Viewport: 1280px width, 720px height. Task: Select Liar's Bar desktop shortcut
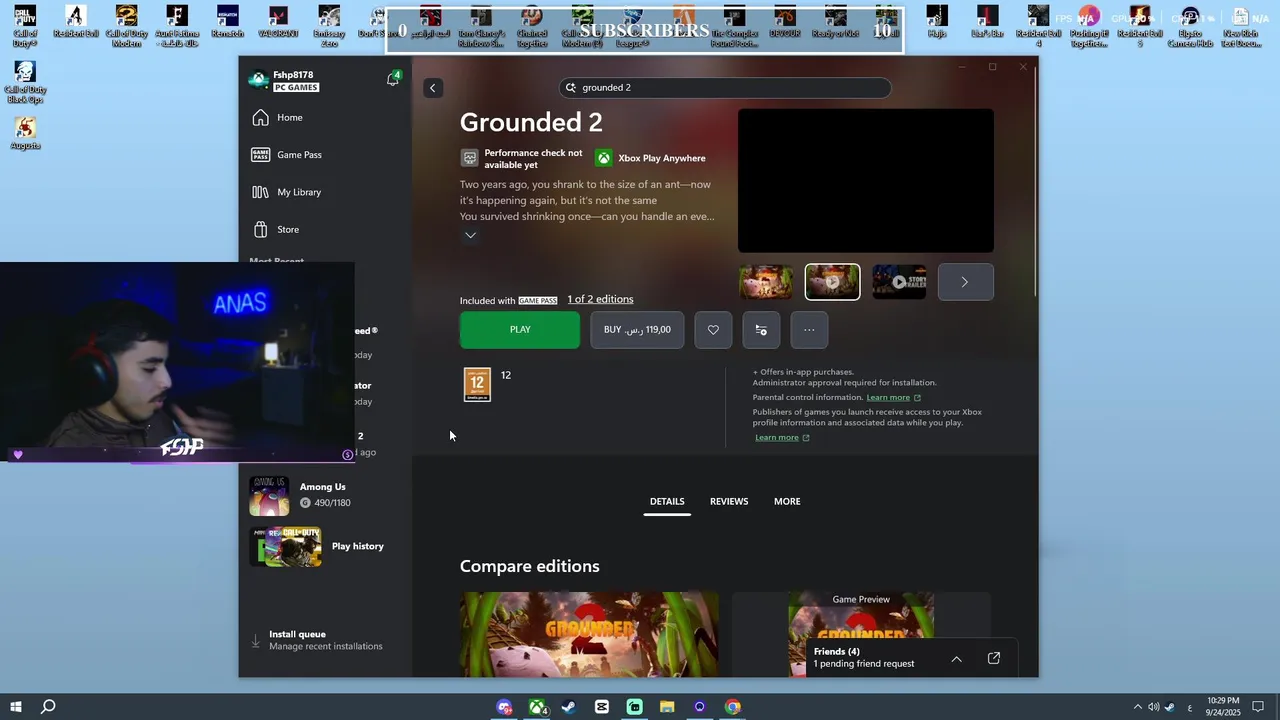pyautogui.click(x=987, y=22)
